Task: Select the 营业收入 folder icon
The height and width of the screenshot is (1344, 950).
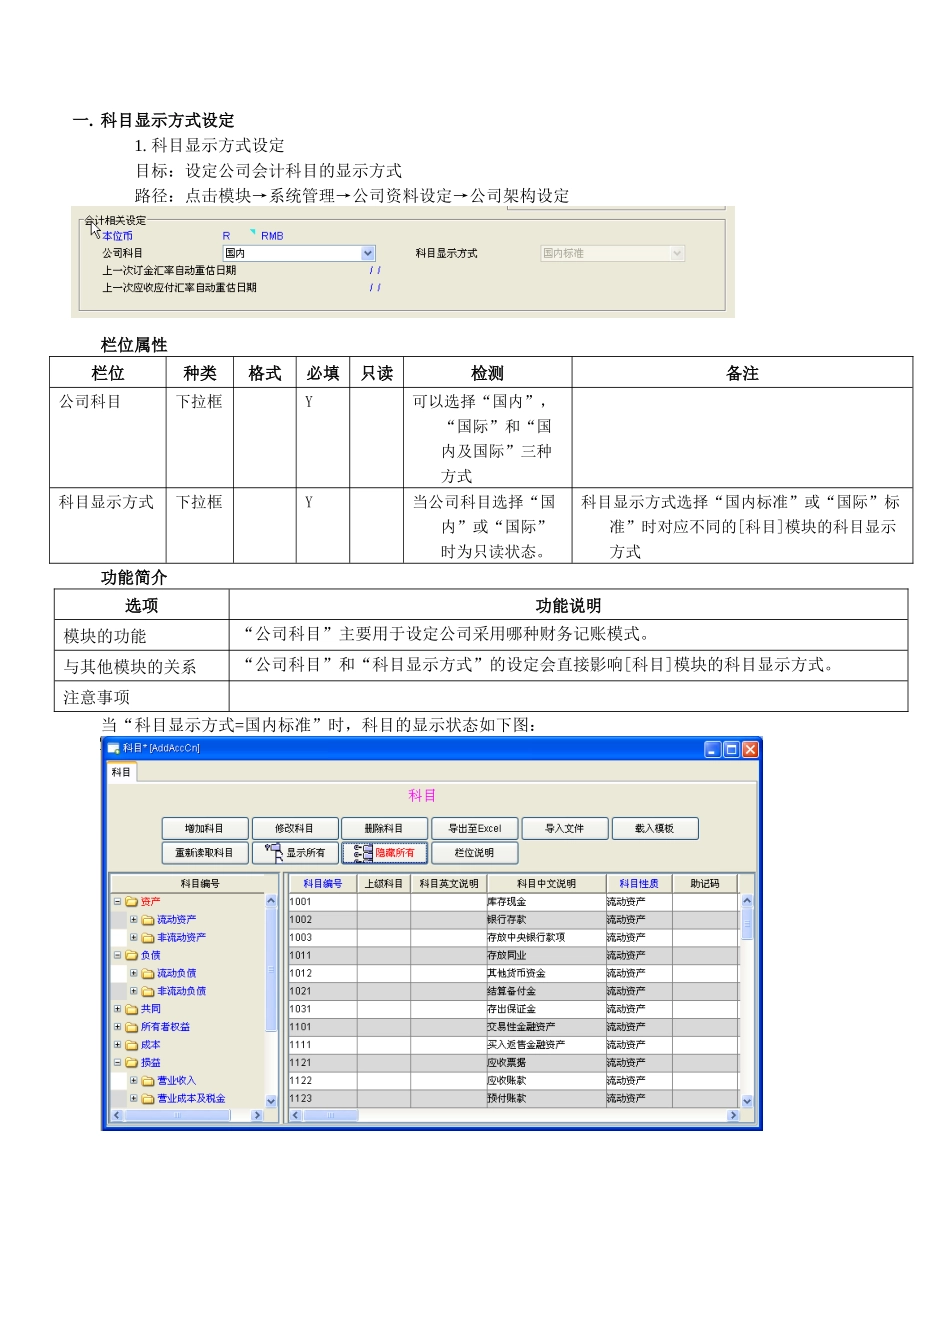Action: click(x=148, y=1081)
